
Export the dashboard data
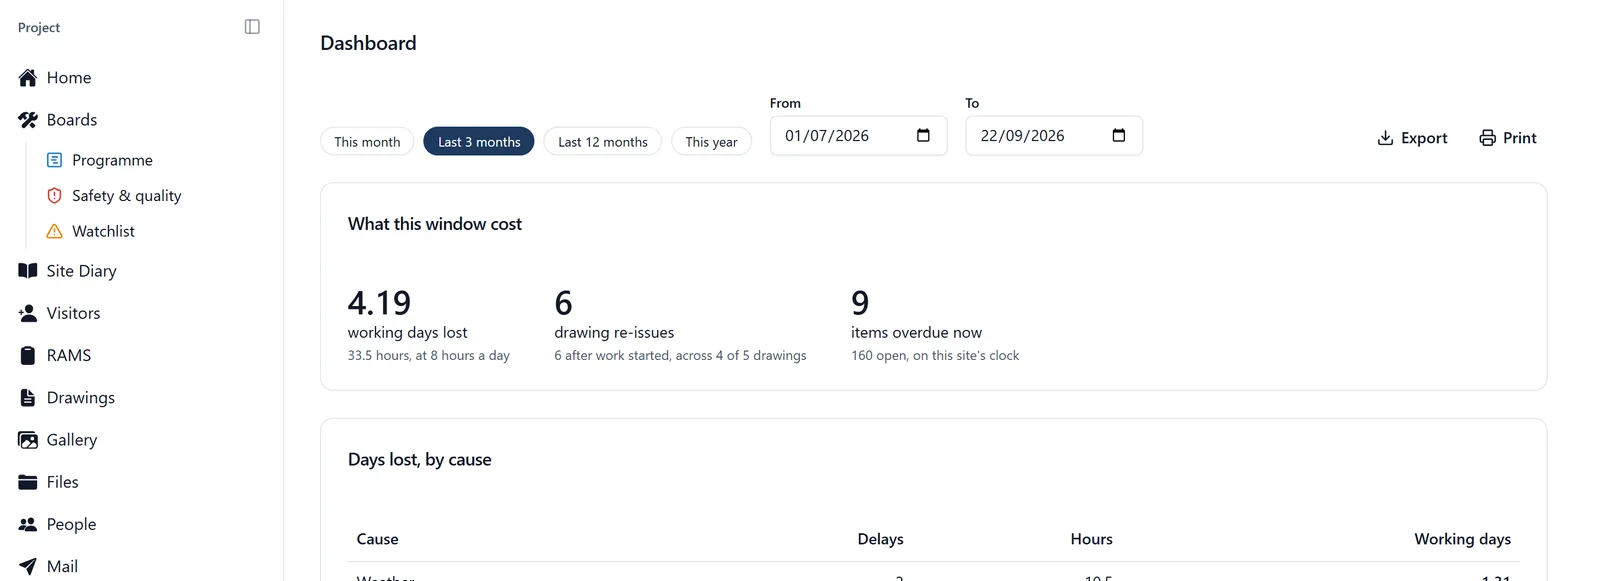(x=1412, y=138)
